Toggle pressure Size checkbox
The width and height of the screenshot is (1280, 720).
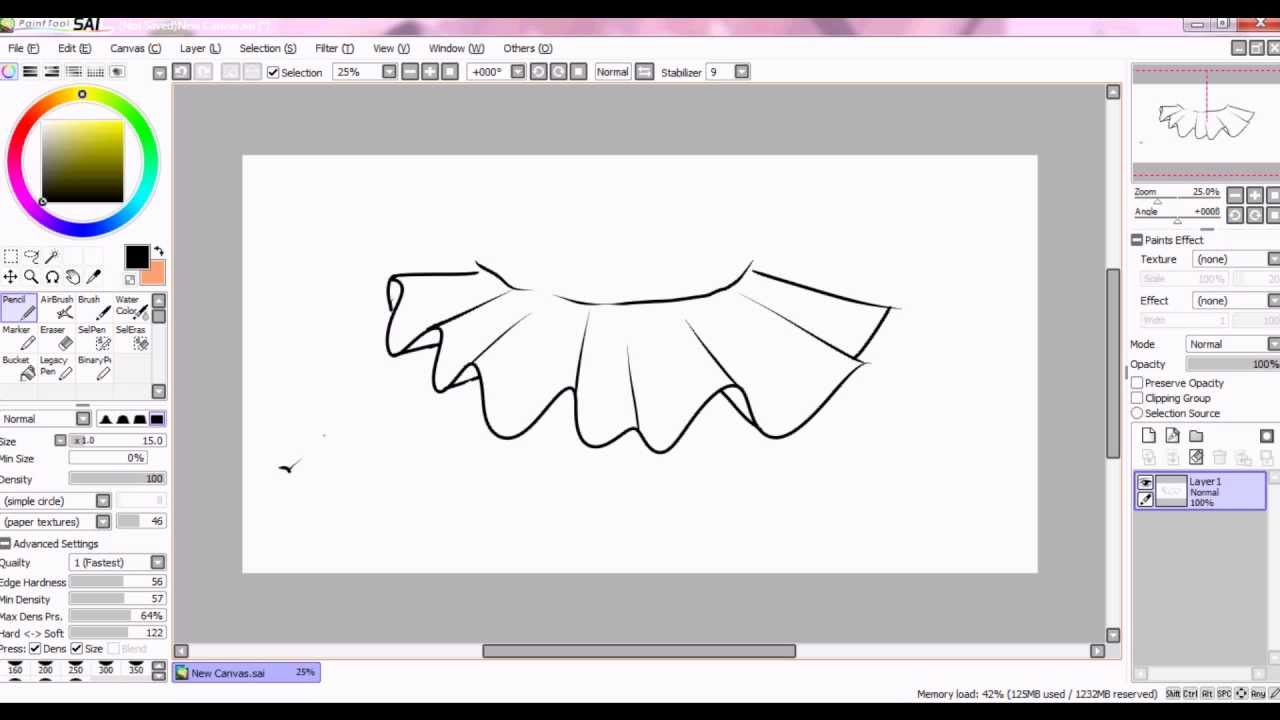click(x=76, y=649)
